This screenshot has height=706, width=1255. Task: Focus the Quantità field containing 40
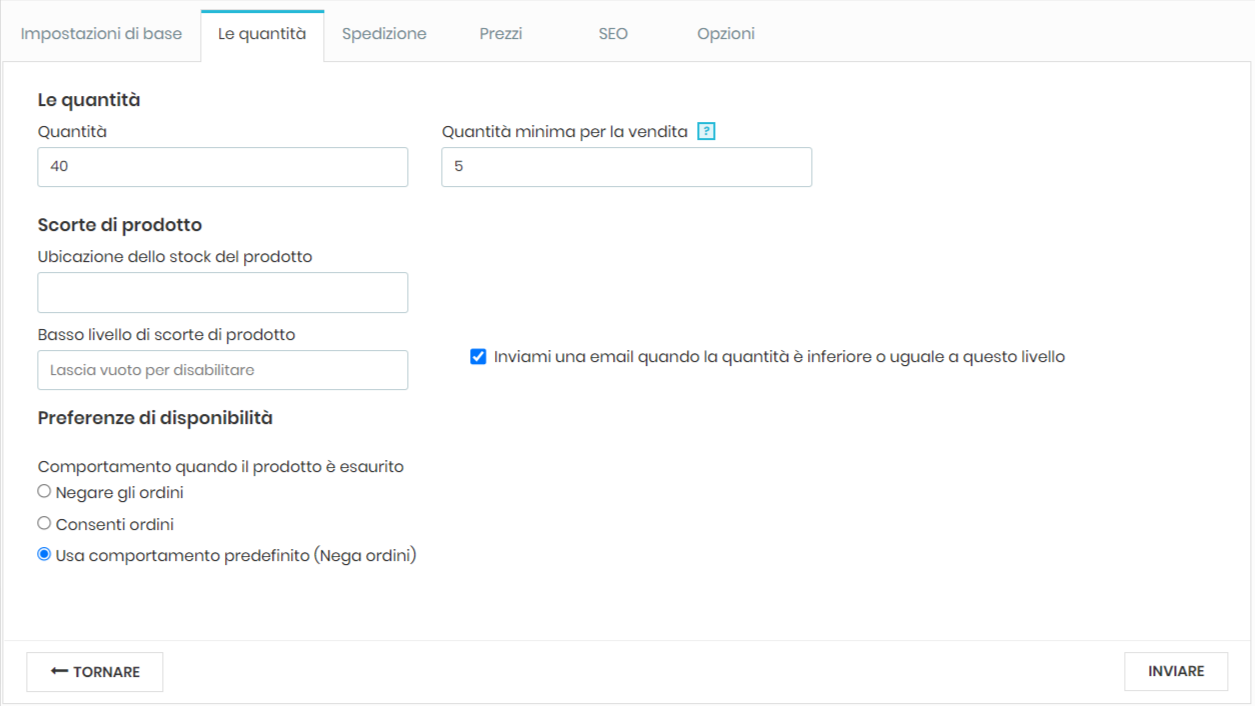(222, 167)
